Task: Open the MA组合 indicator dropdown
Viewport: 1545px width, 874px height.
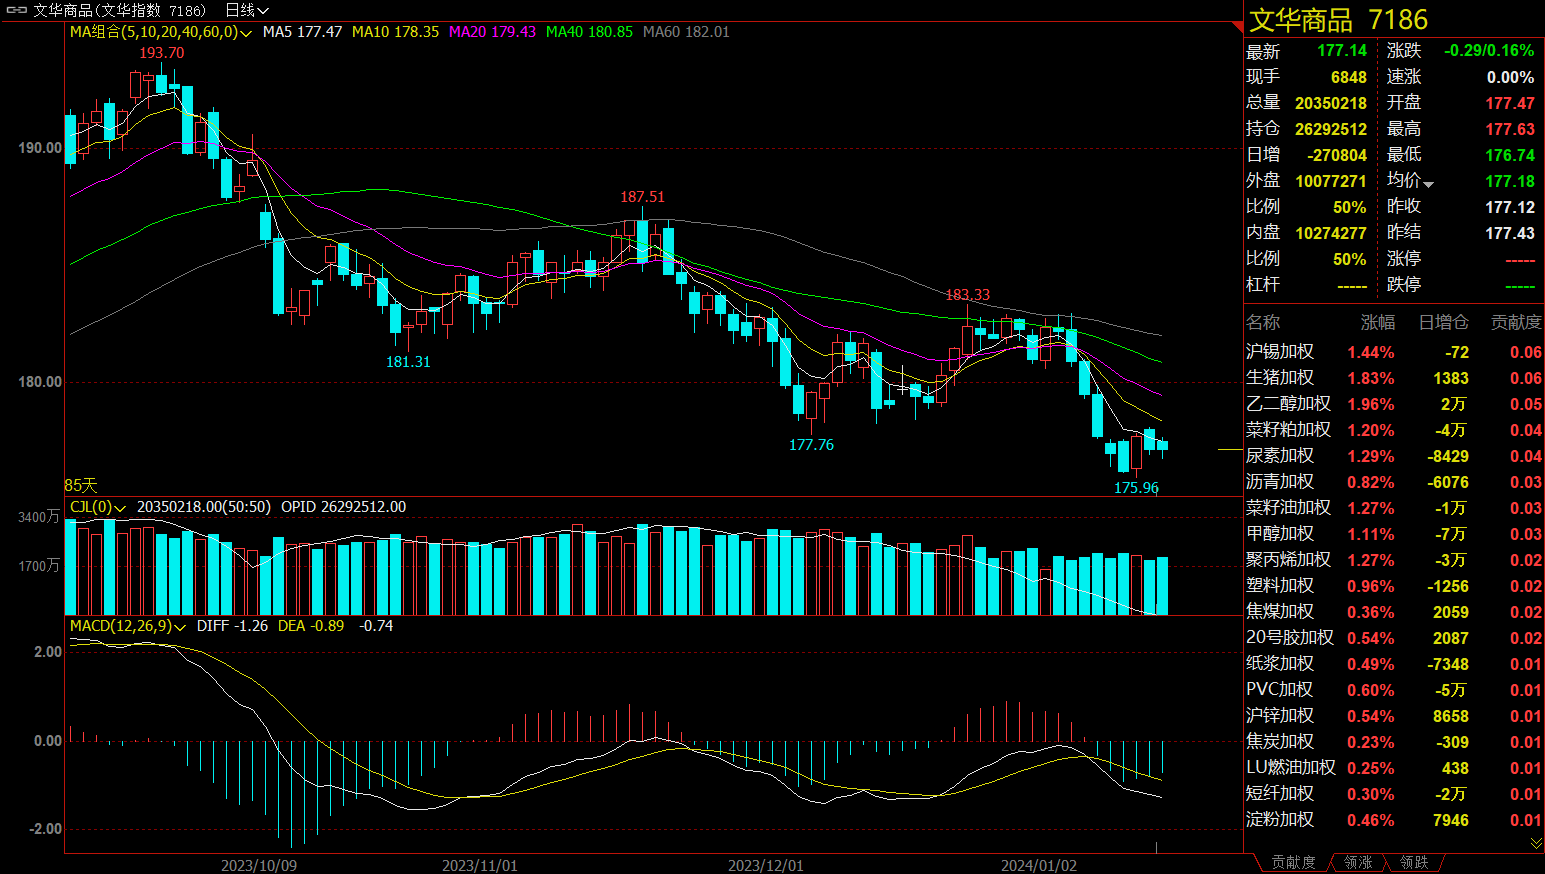Action: coord(160,32)
